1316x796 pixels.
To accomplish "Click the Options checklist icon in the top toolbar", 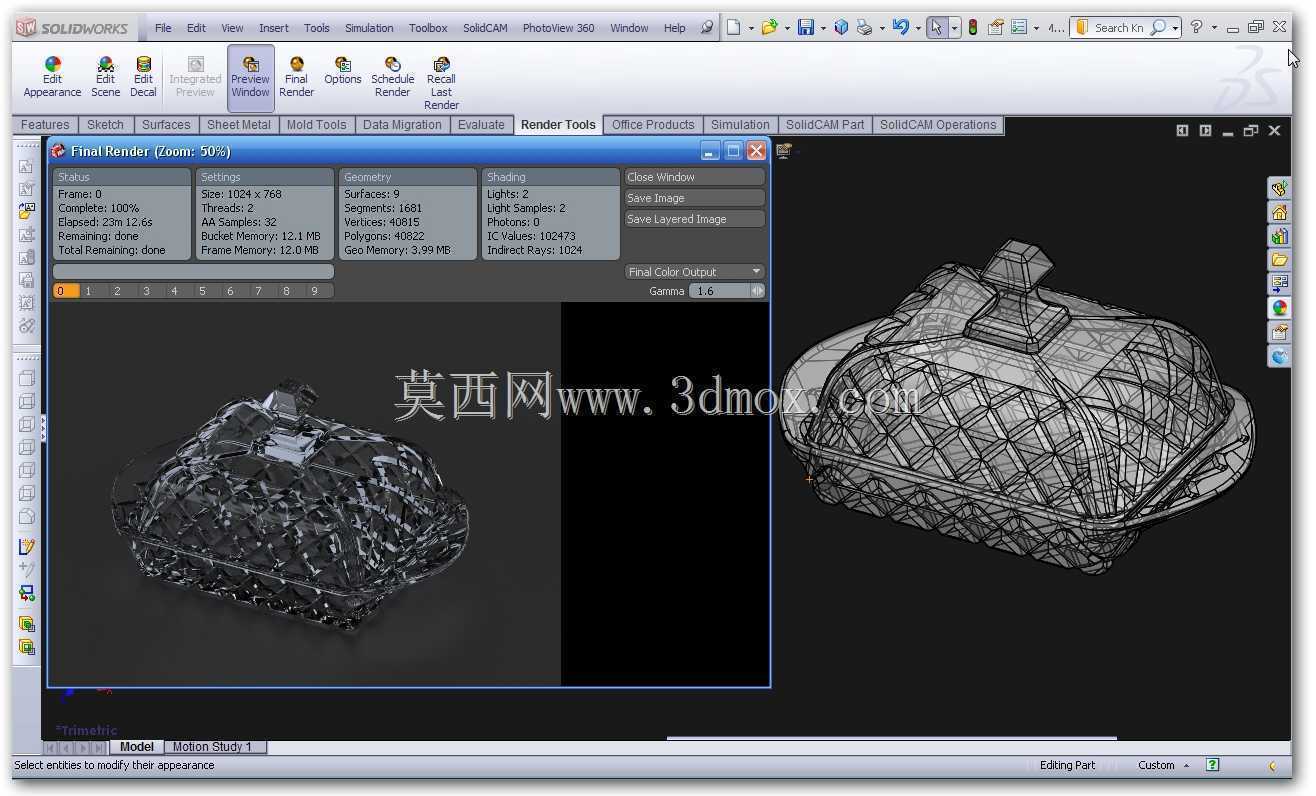I will (1019, 28).
